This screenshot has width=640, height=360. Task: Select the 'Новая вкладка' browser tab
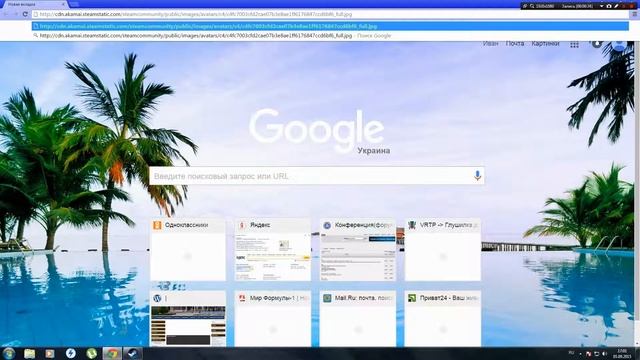click(x=35, y=4)
